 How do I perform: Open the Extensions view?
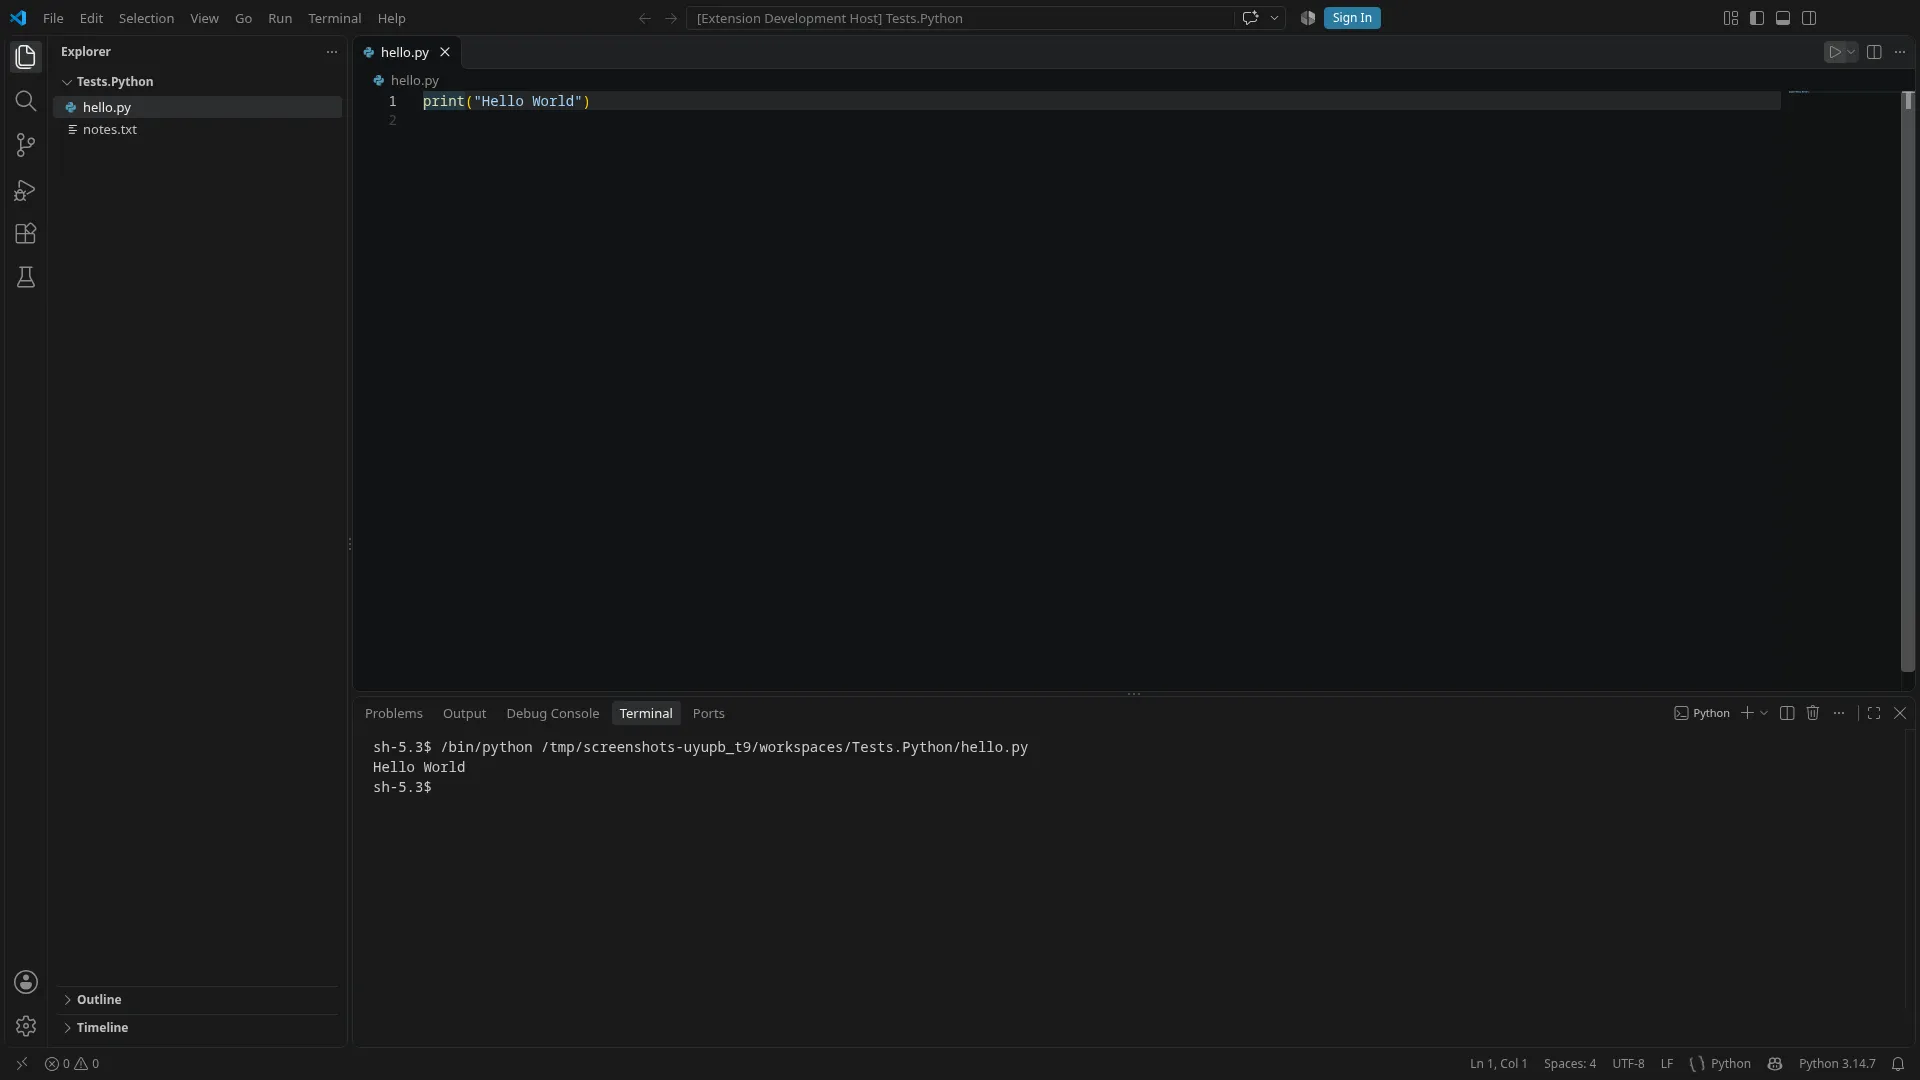pyautogui.click(x=26, y=234)
